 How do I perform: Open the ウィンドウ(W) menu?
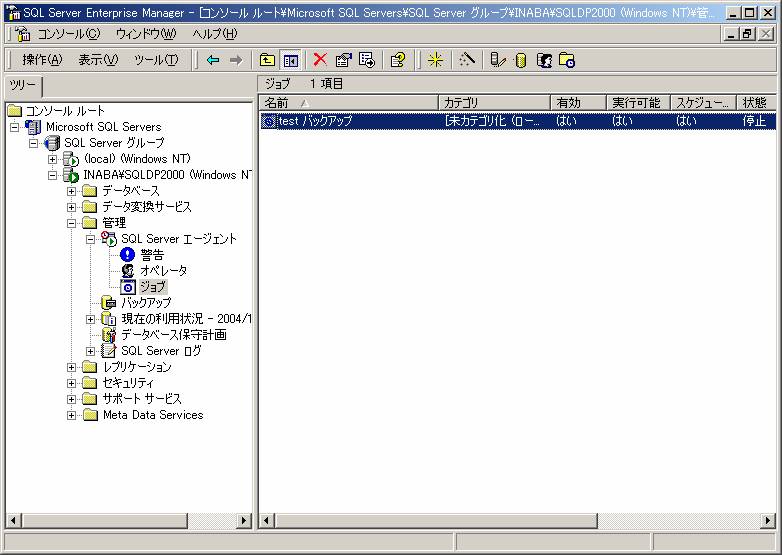tap(146, 34)
